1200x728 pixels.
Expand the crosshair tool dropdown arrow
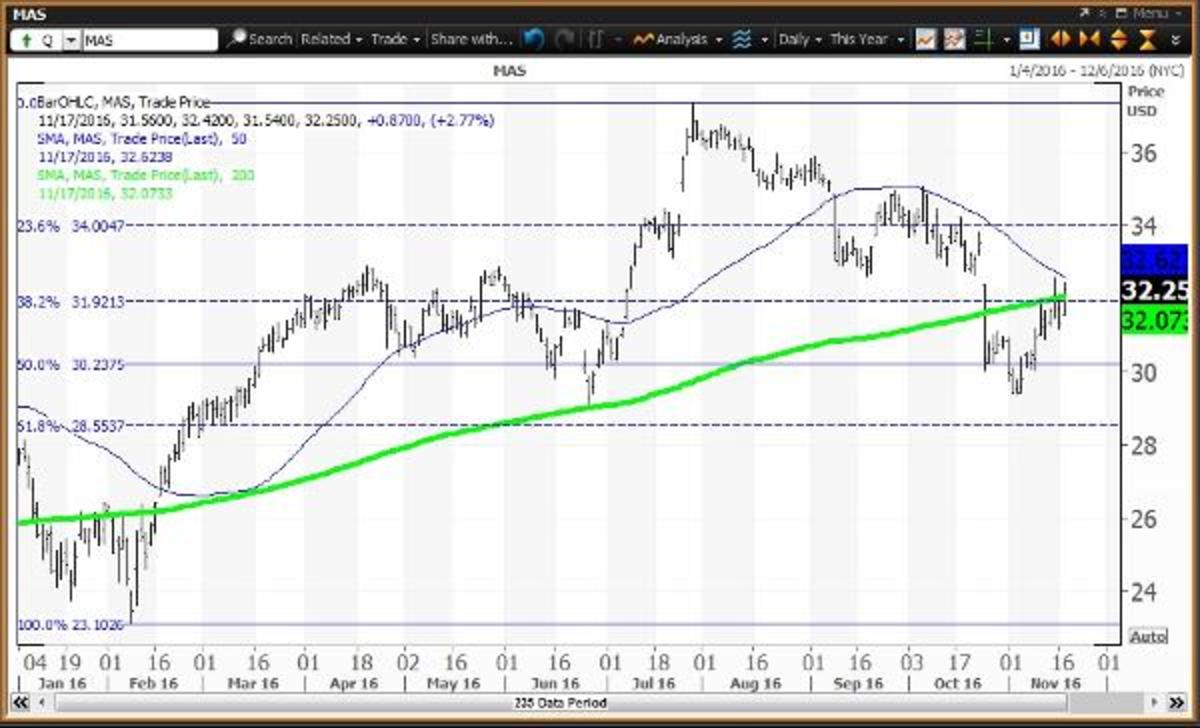(1006, 40)
